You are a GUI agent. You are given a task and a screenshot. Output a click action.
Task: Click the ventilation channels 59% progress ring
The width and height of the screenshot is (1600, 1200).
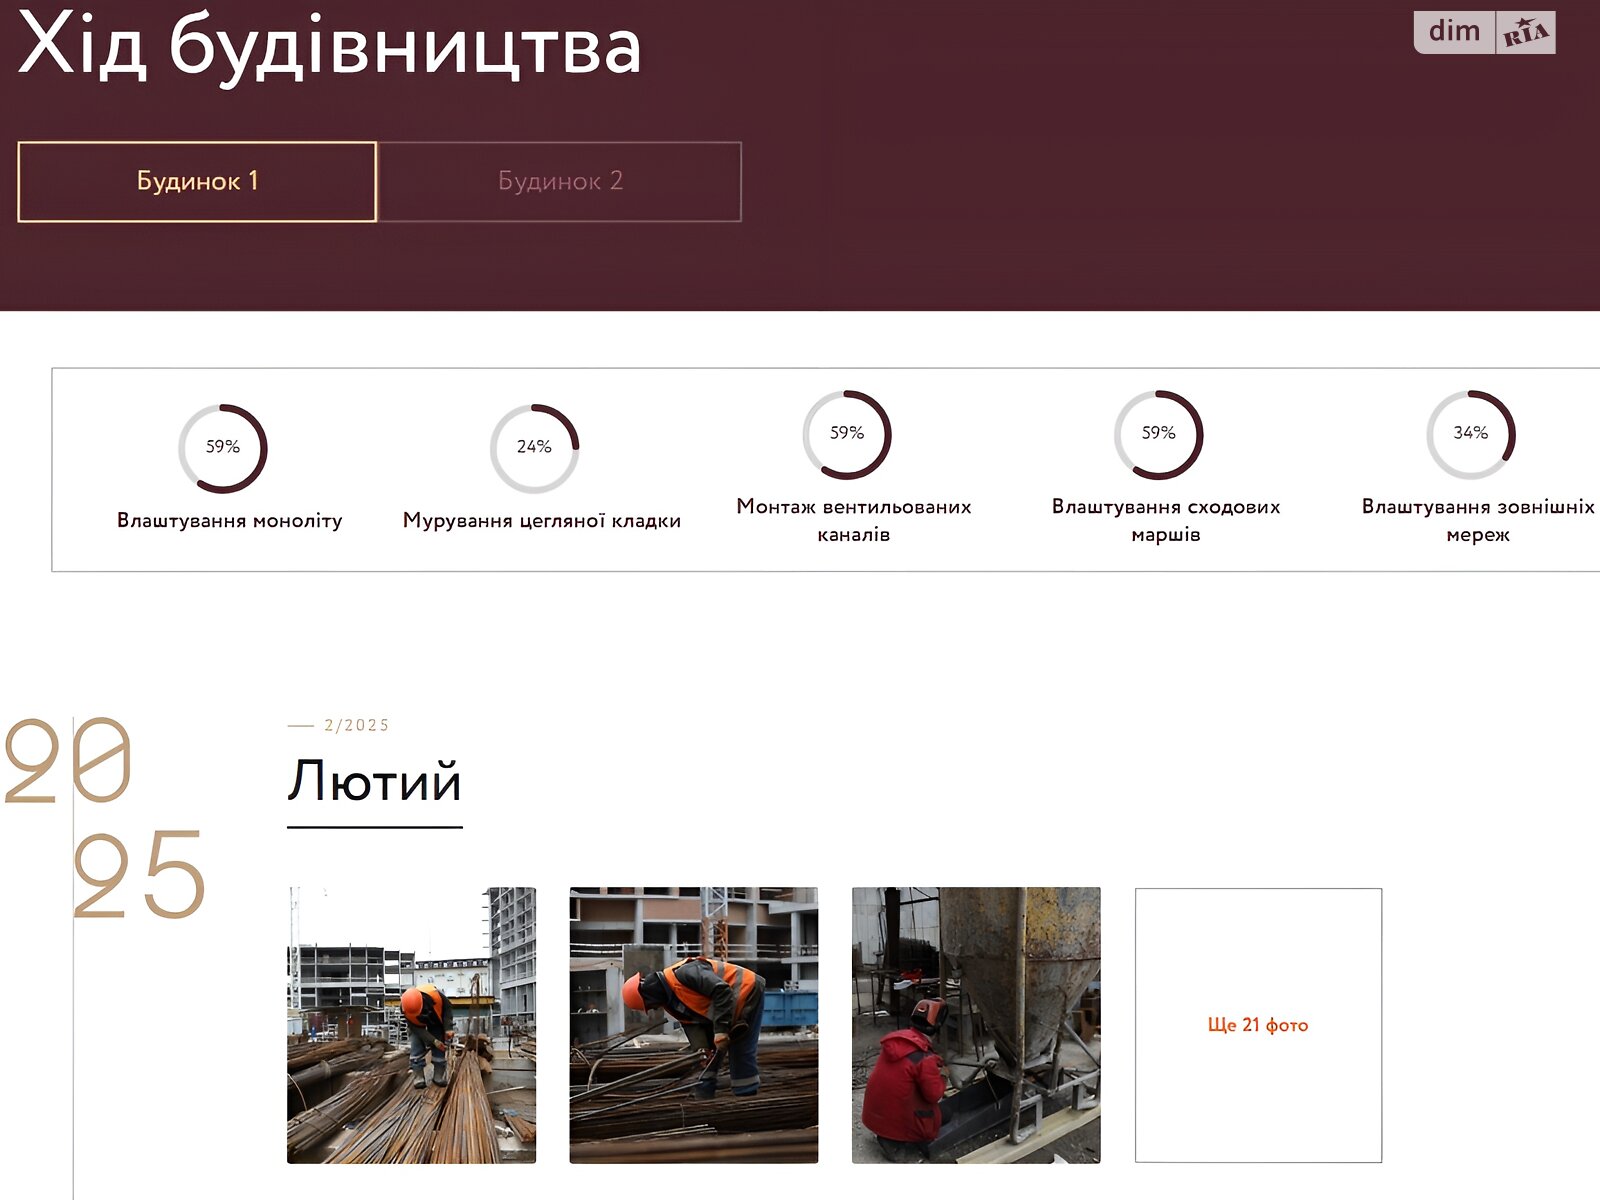847,434
